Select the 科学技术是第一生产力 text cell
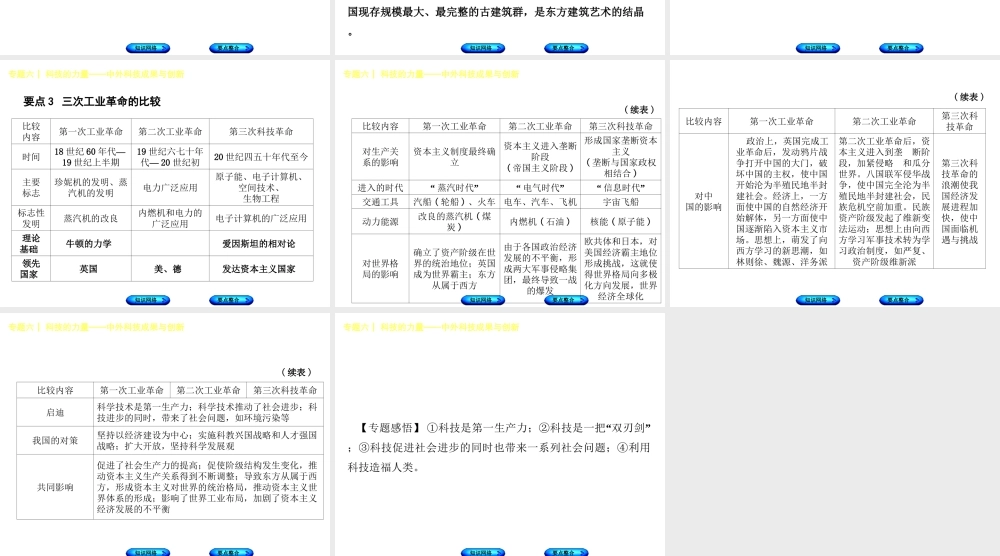1000x556 pixels. (x=208, y=413)
